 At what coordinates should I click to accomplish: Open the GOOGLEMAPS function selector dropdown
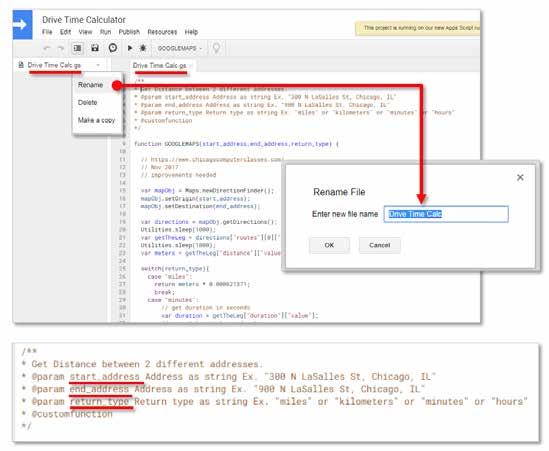coord(180,48)
